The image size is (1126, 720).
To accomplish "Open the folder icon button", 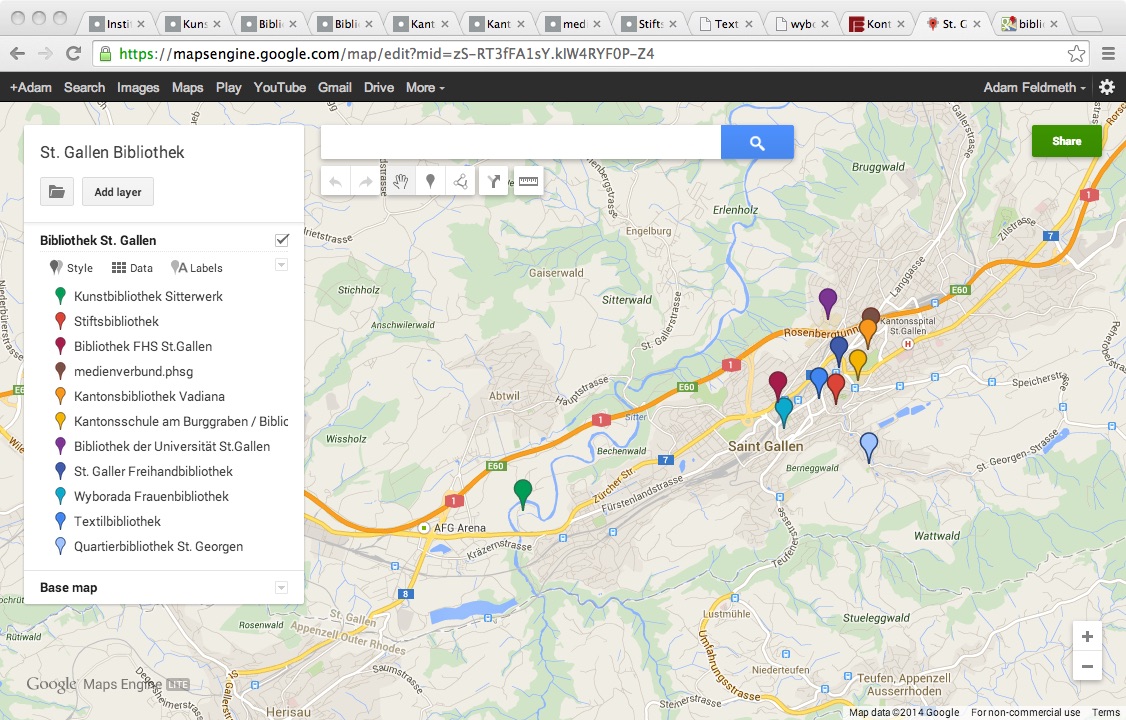I will (57, 192).
